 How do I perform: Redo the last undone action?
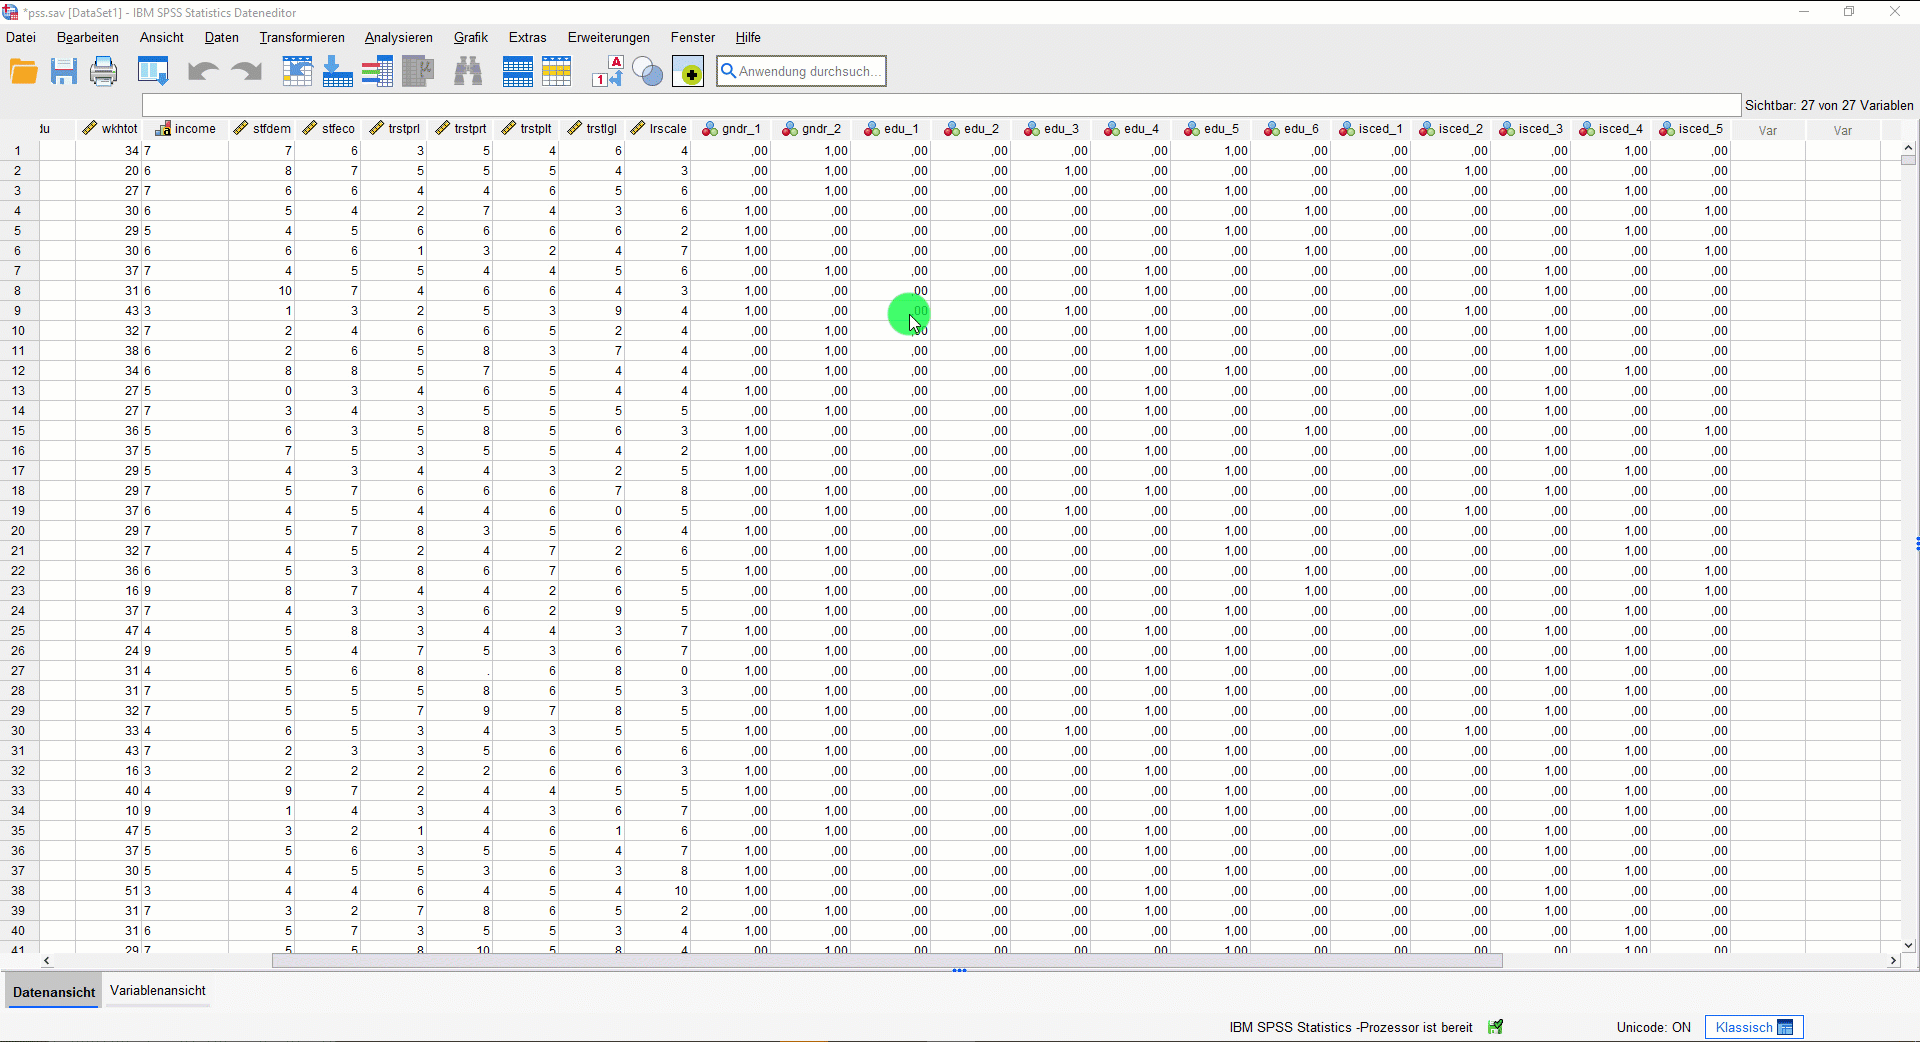coord(246,72)
